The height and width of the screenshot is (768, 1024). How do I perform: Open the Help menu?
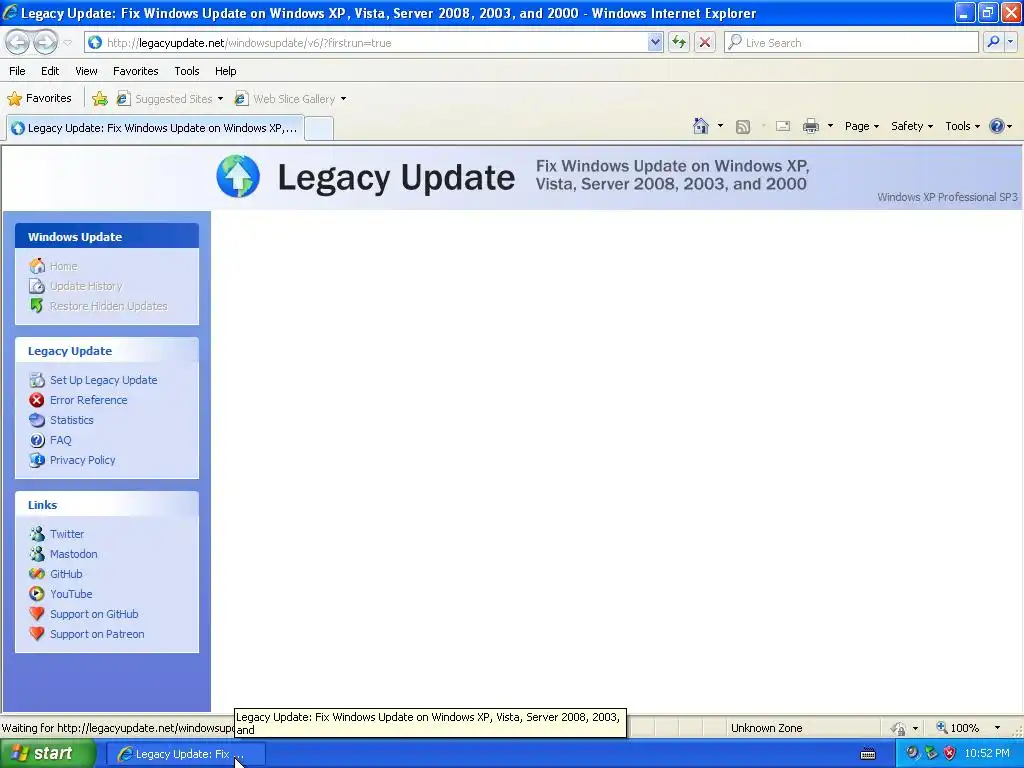click(x=225, y=71)
